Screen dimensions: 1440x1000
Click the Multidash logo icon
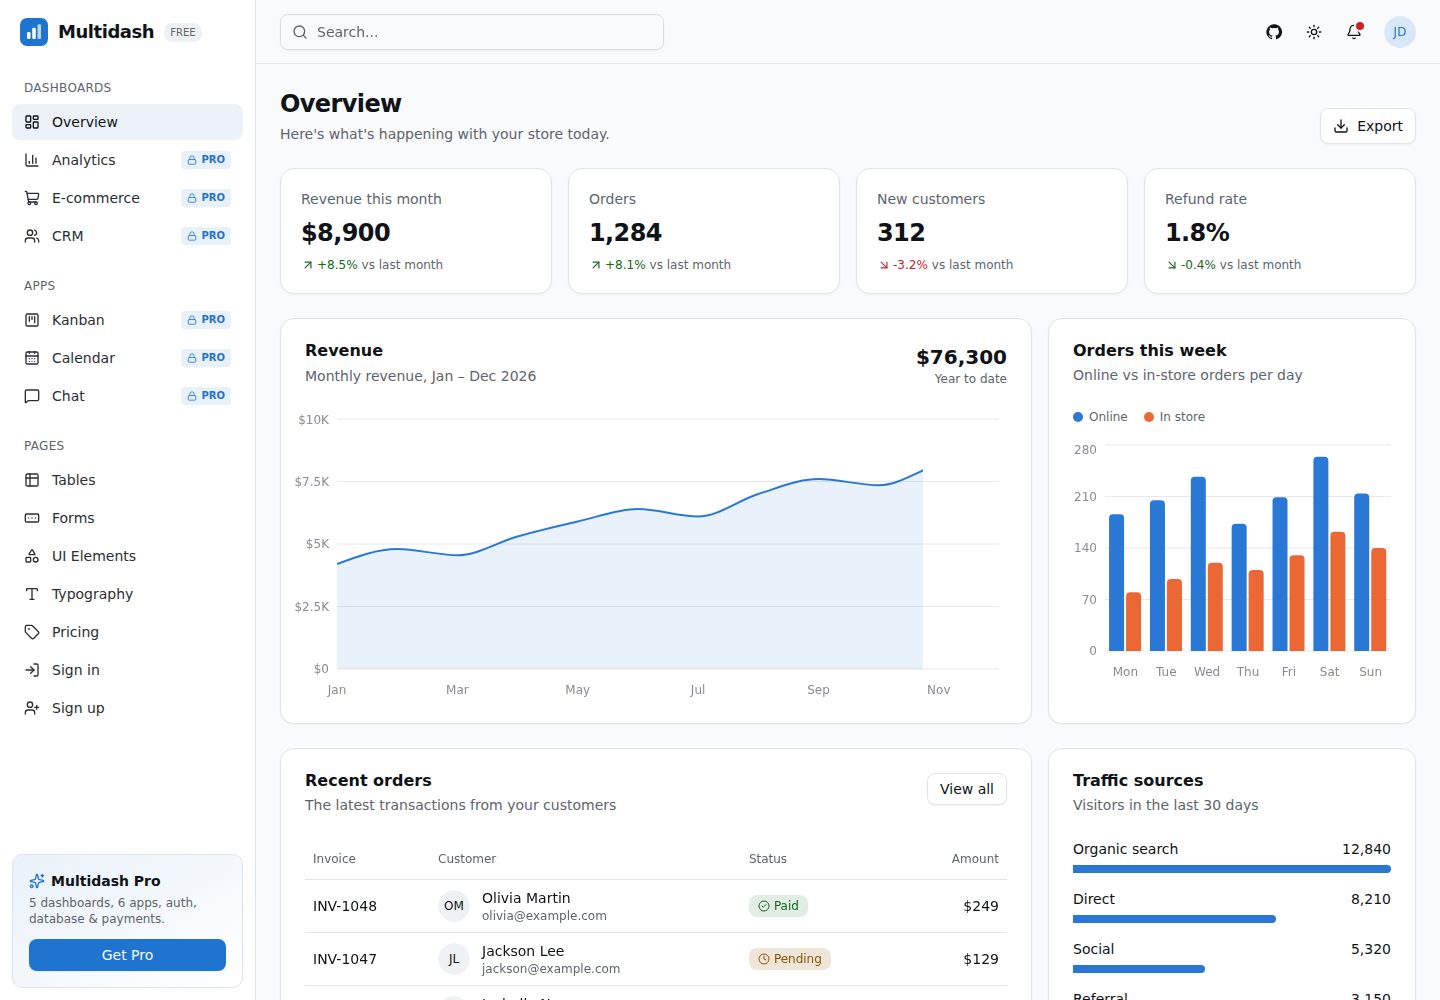point(34,32)
